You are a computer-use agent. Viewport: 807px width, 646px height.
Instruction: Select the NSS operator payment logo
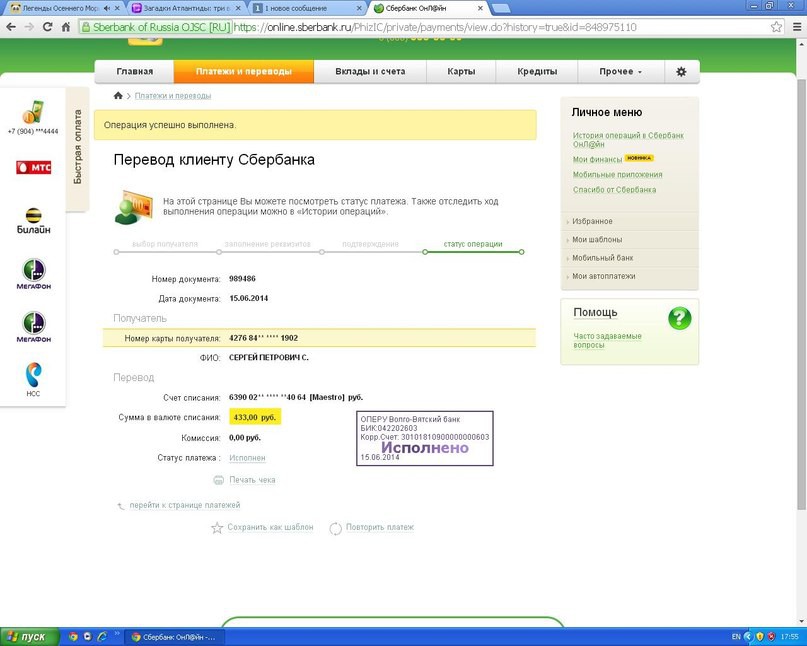coord(33,379)
